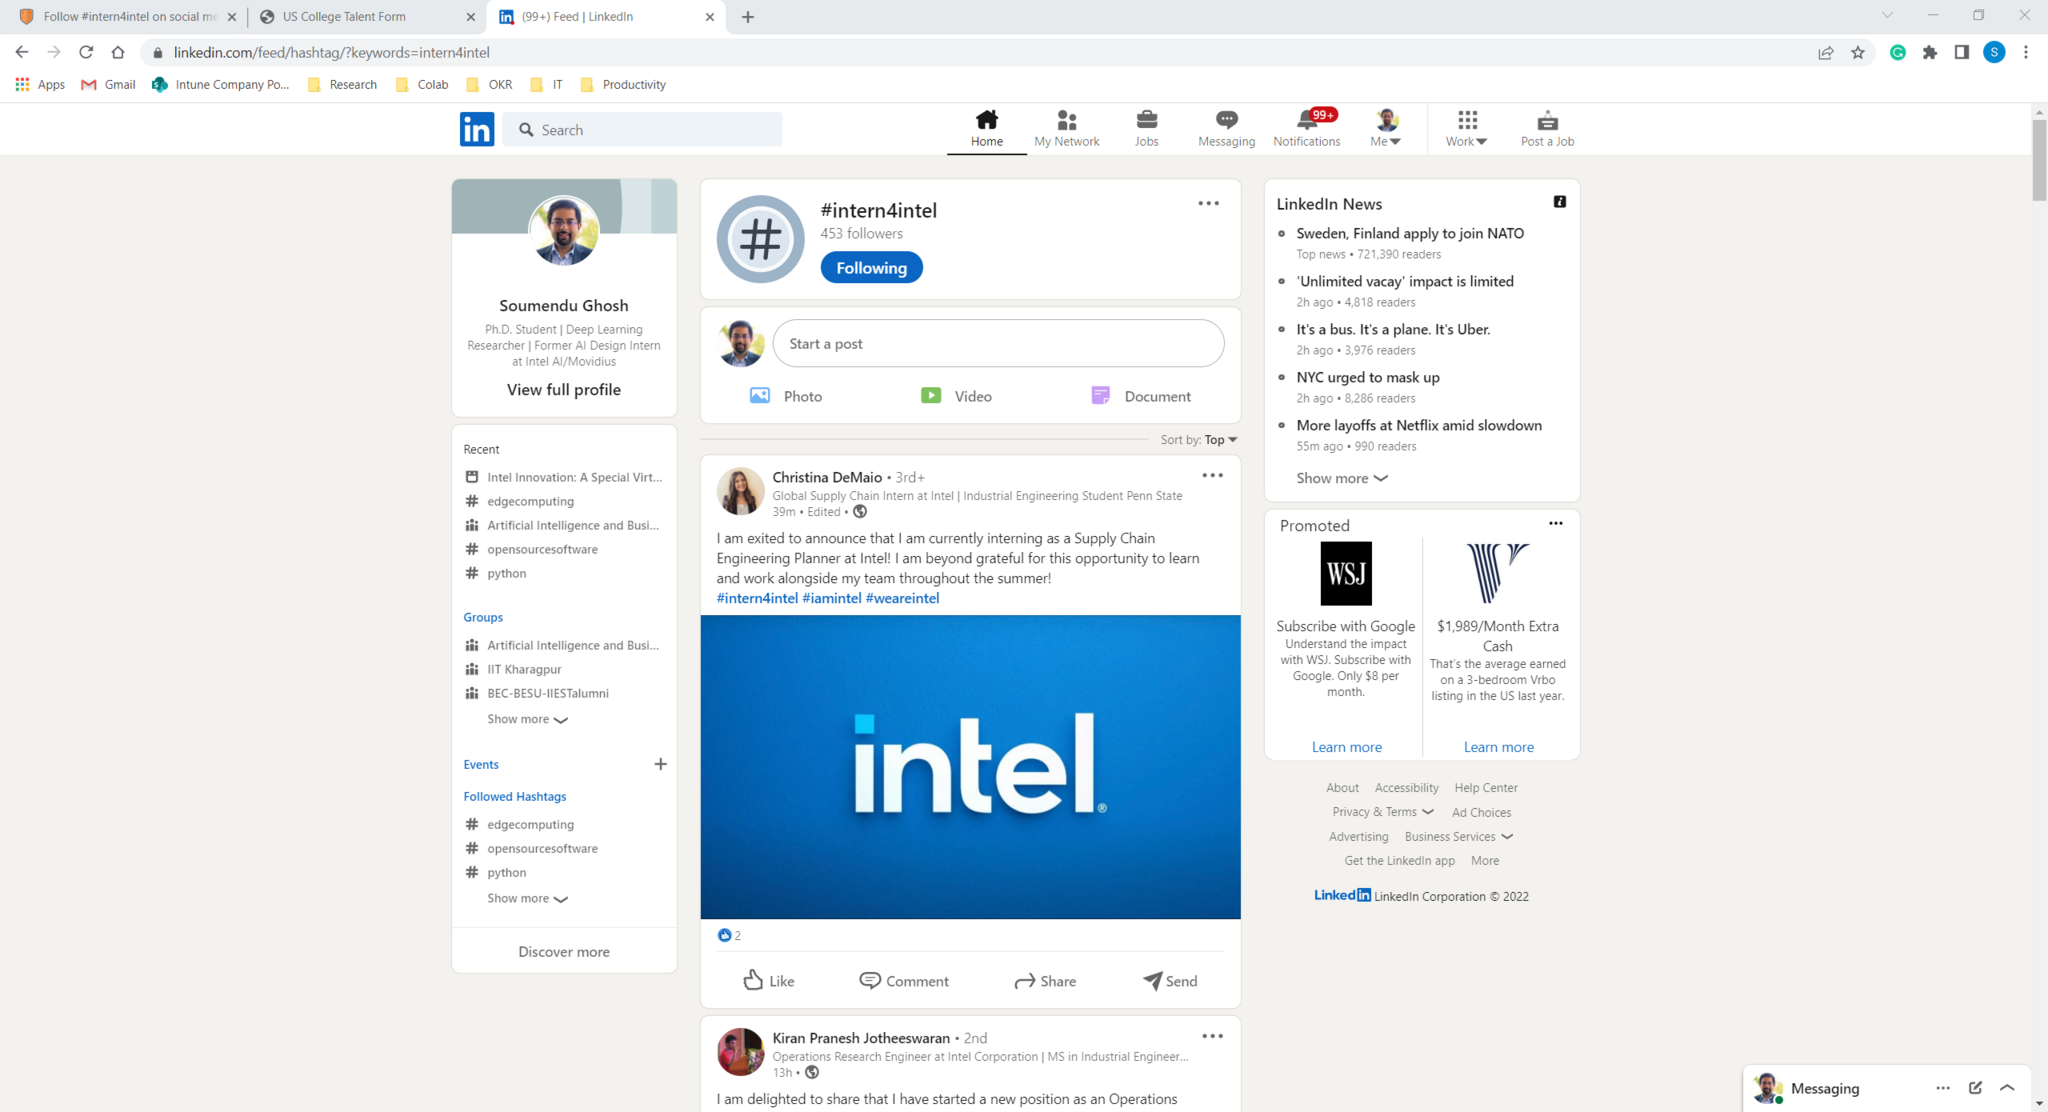Expand Show more in LinkedIn News

point(1341,478)
